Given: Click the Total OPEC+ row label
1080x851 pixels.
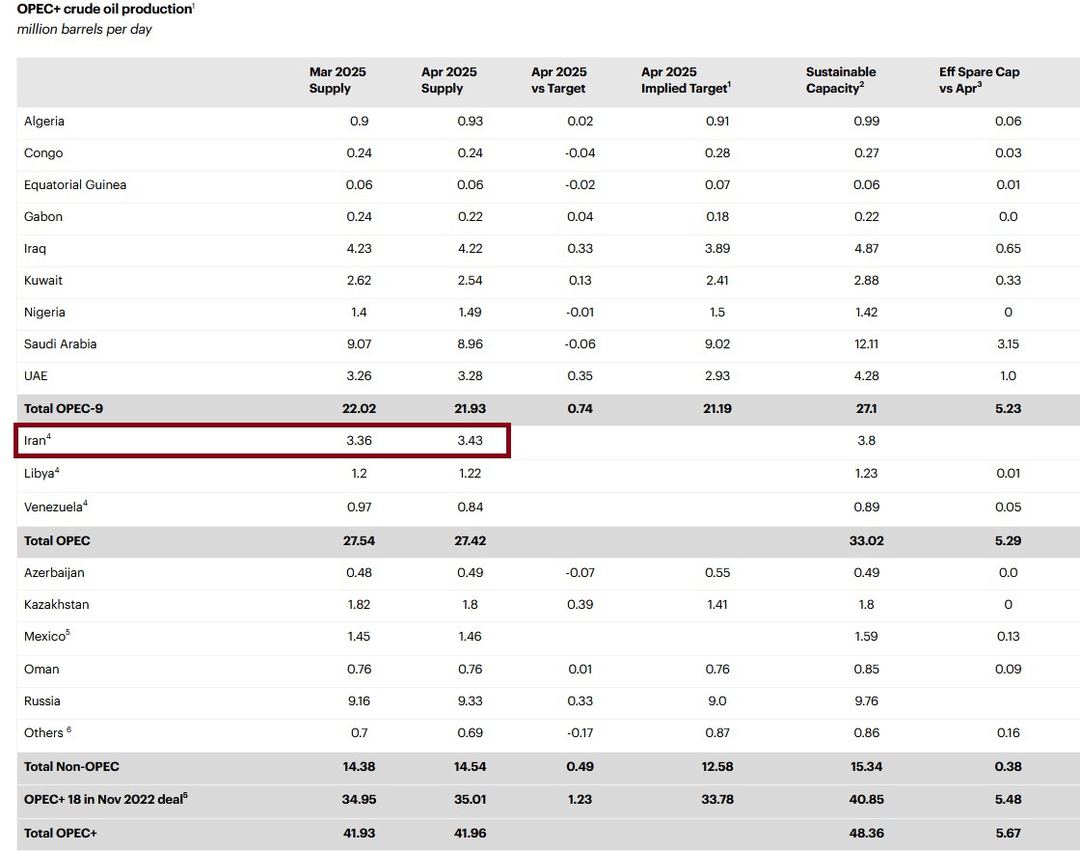Looking at the screenshot, I should (60, 833).
